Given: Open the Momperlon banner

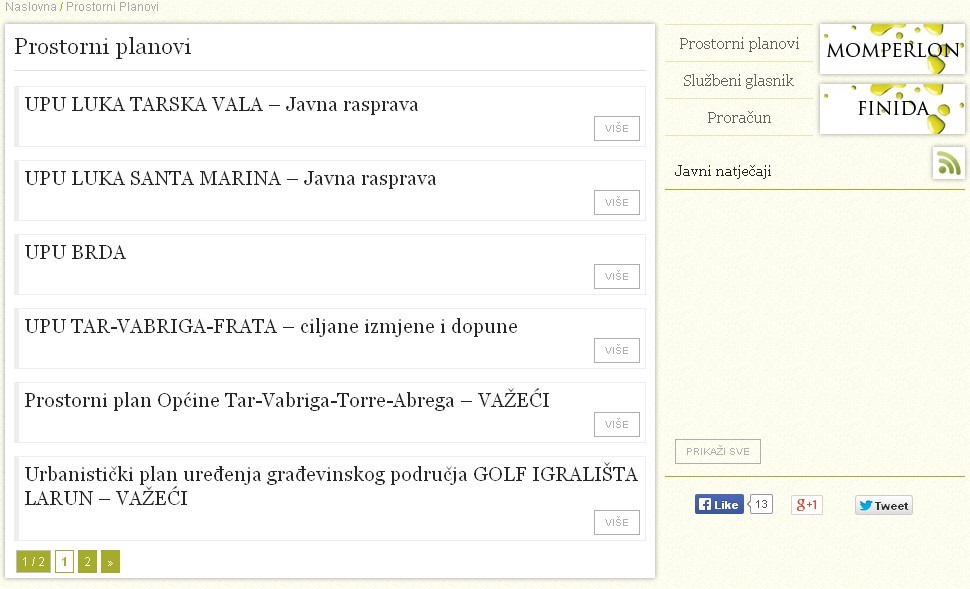Looking at the screenshot, I should click(x=892, y=49).
